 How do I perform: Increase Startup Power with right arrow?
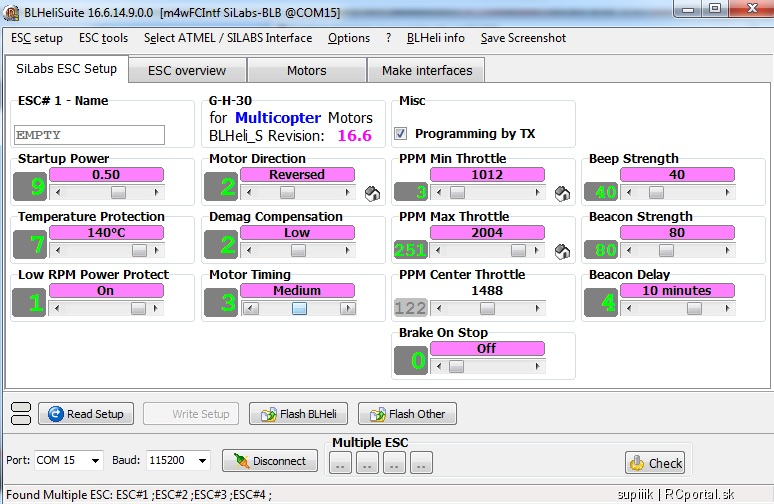tap(157, 193)
